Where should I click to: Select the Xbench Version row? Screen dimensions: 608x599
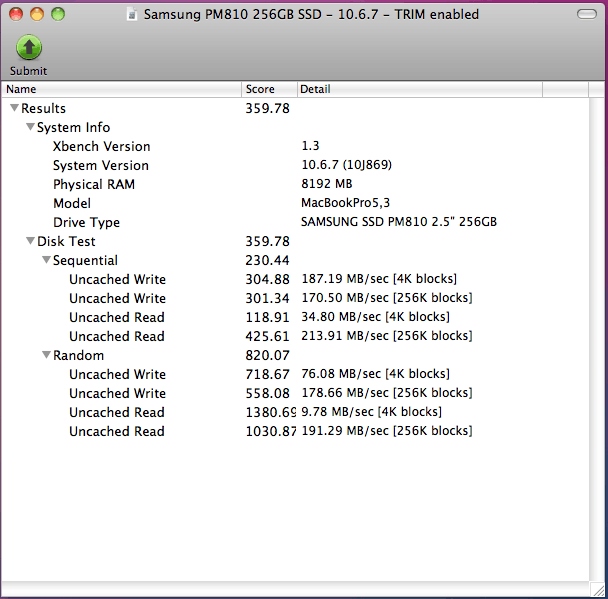pos(295,146)
